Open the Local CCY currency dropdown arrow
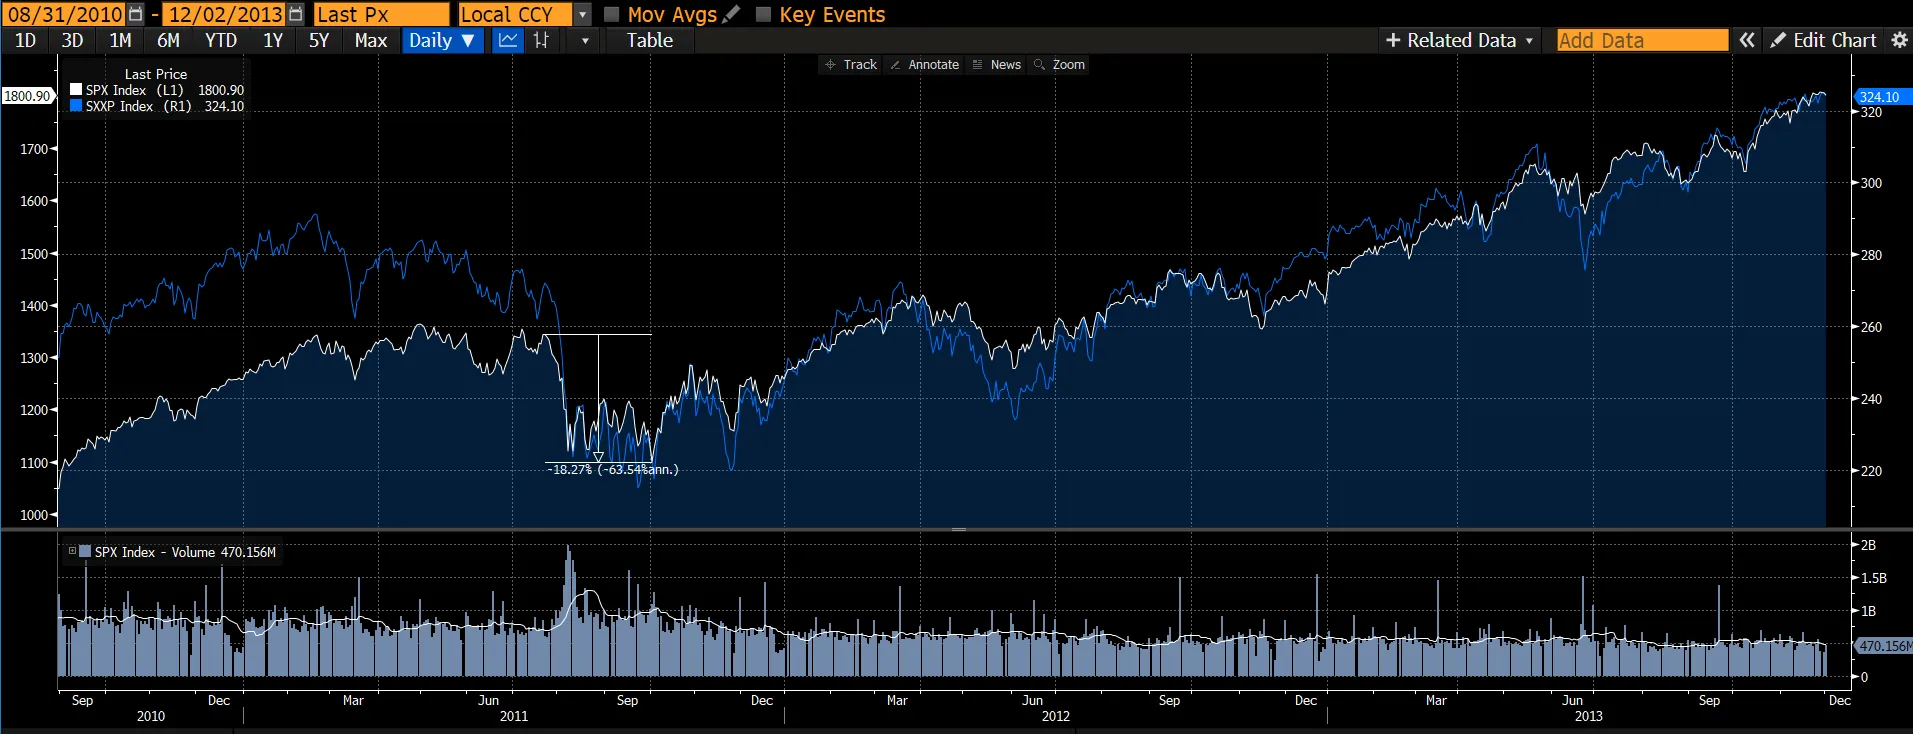Screen dimensions: 1913x734 pos(583,15)
